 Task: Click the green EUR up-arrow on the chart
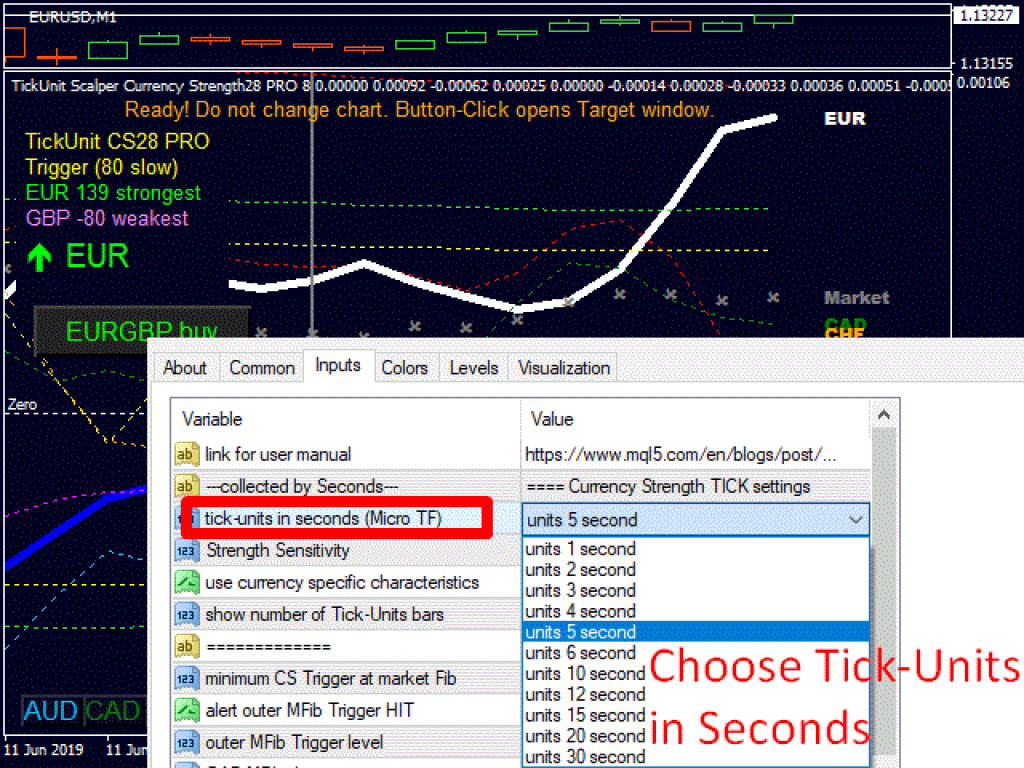point(39,256)
